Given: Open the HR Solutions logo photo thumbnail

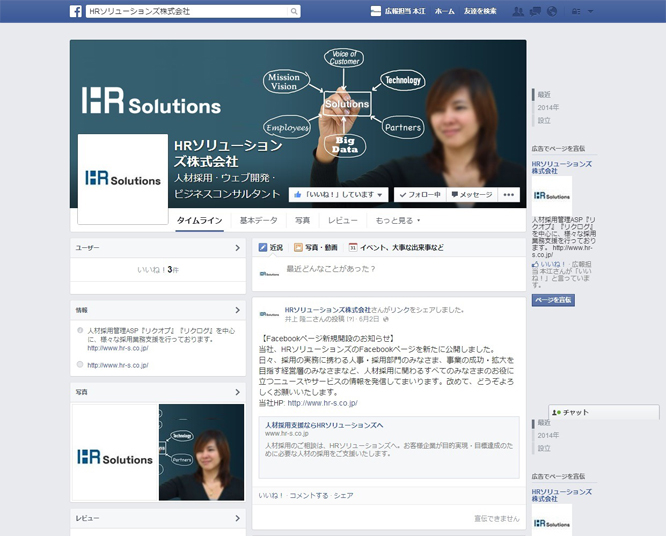Looking at the screenshot, I should click(x=115, y=452).
